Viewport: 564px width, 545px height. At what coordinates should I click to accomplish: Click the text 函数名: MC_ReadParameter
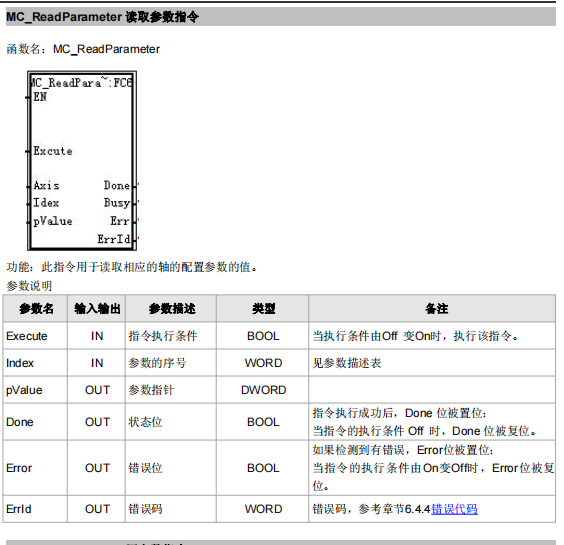coord(83,49)
